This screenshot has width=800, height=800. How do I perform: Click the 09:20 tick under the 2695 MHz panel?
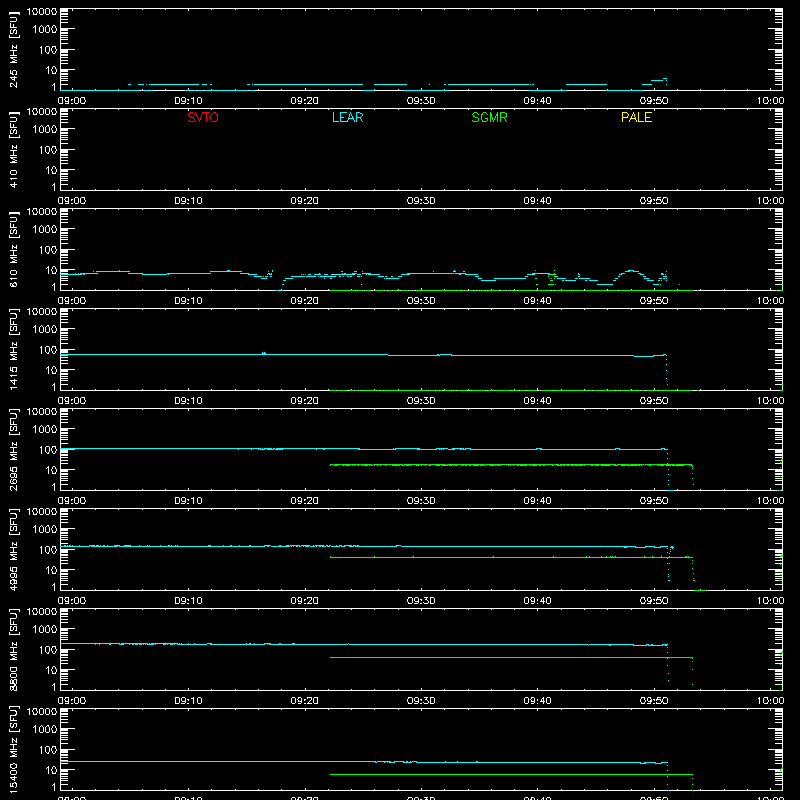coord(305,501)
